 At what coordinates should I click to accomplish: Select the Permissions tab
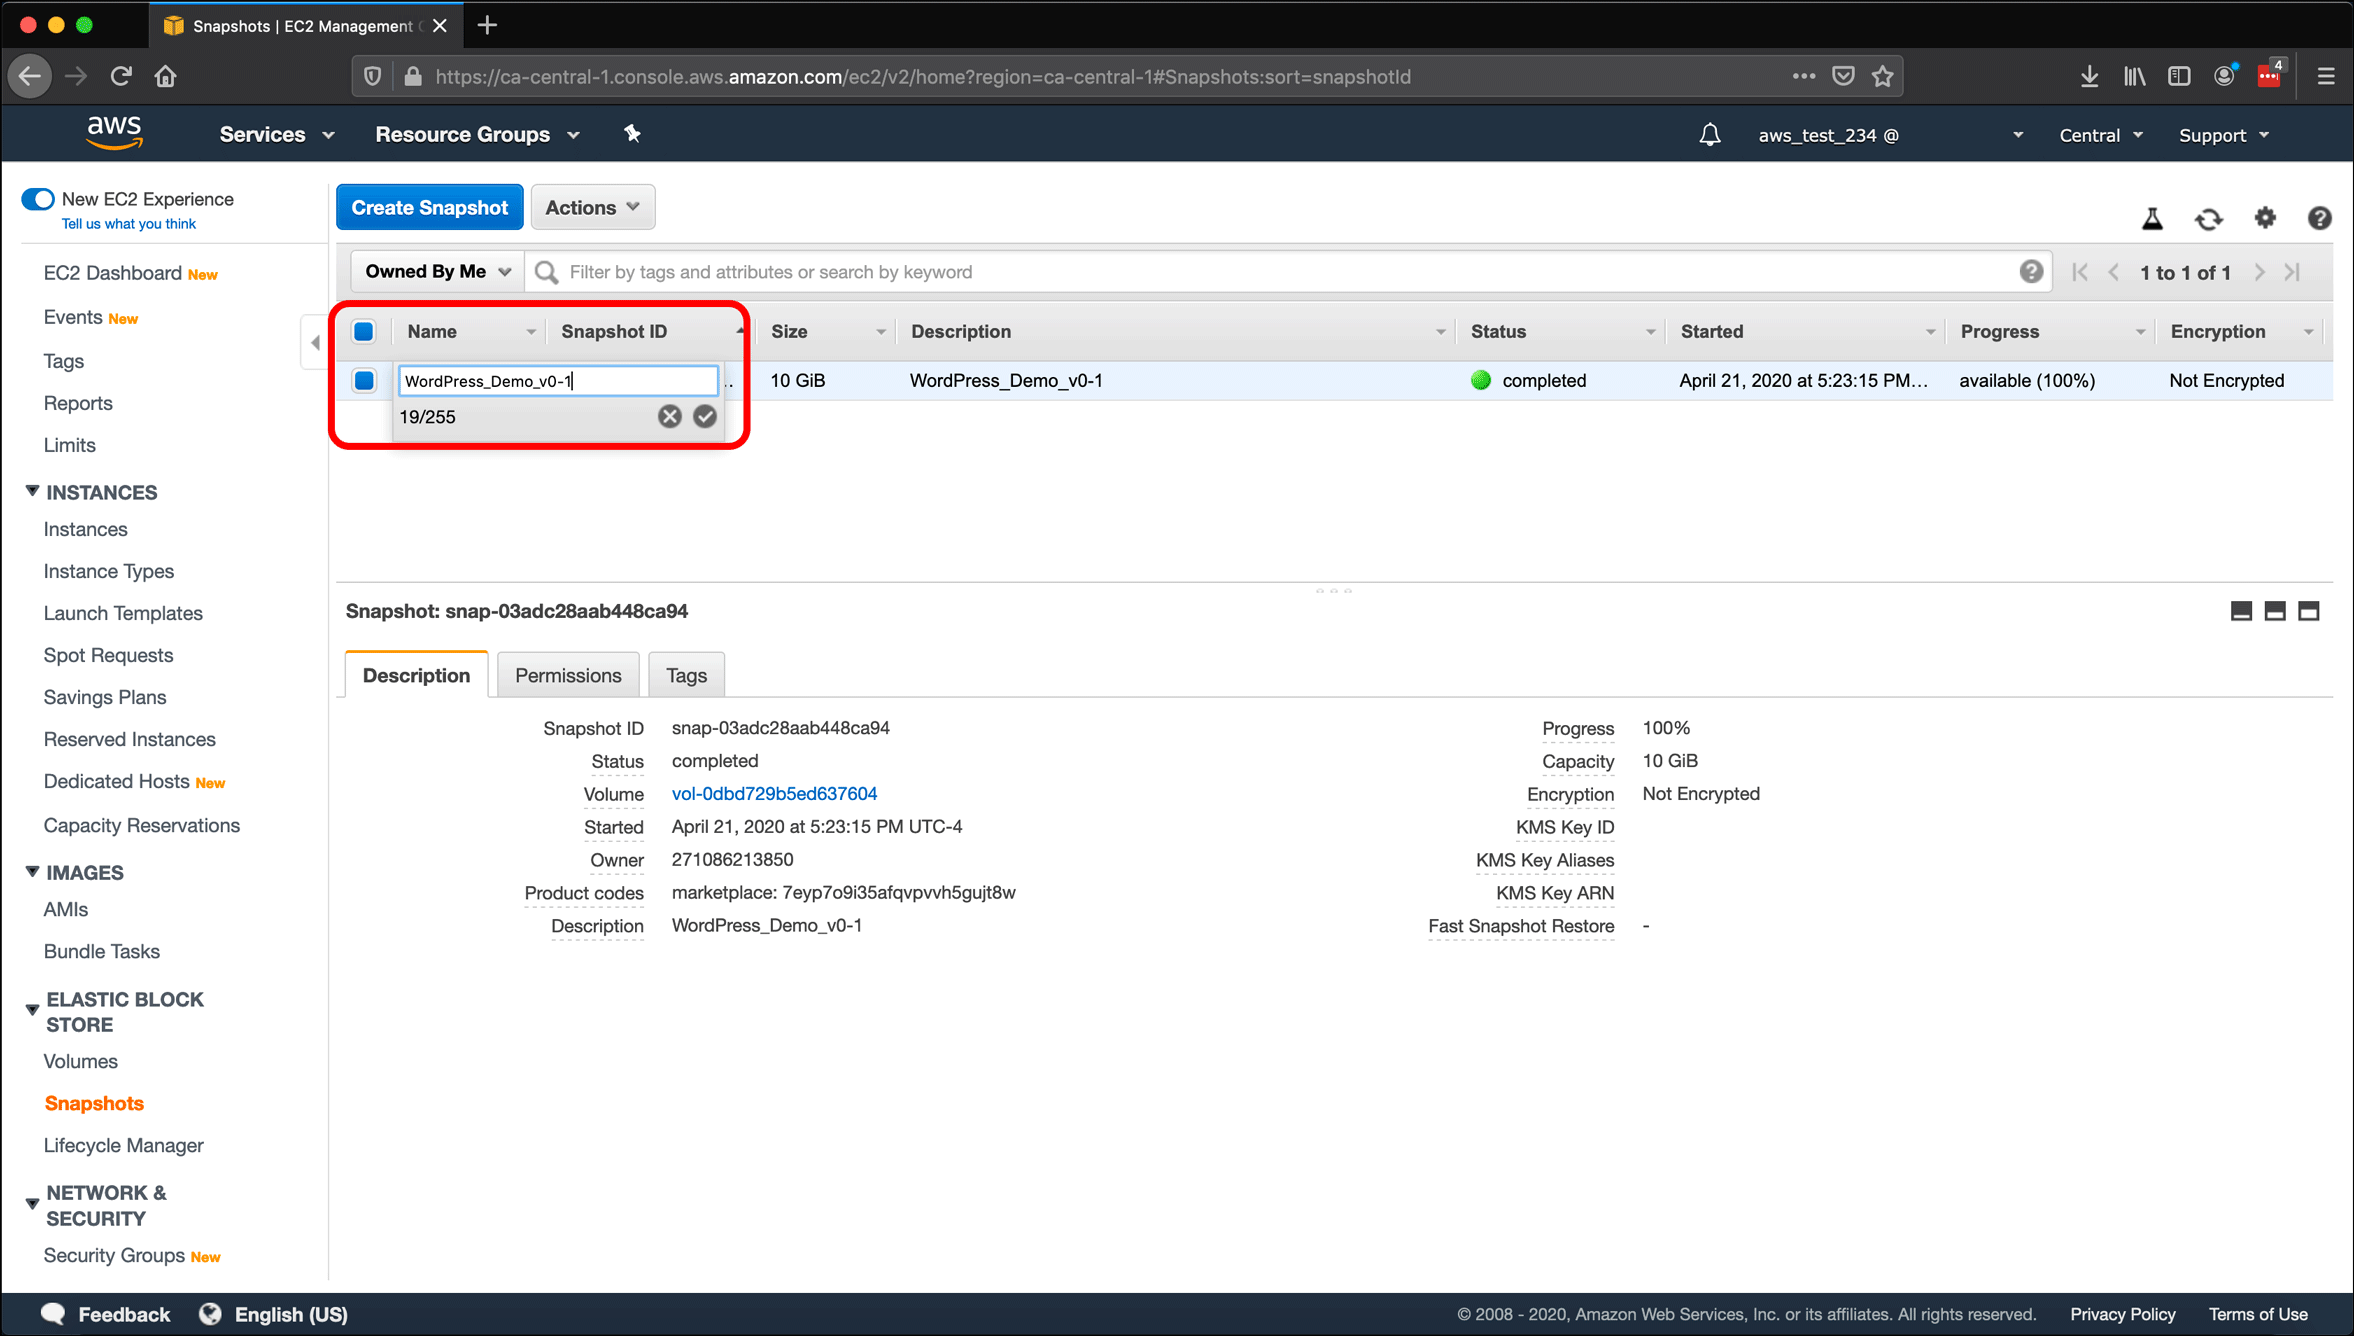pyautogui.click(x=567, y=674)
